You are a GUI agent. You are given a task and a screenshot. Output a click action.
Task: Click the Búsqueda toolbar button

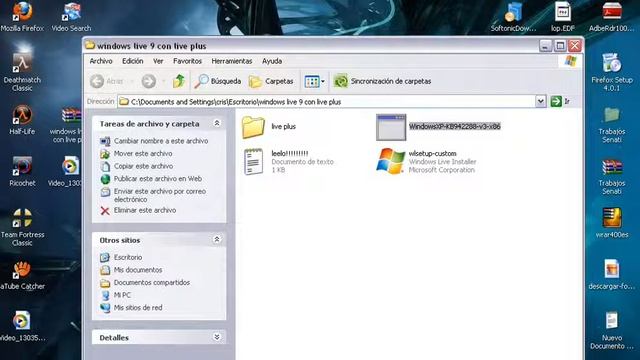[218, 81]
